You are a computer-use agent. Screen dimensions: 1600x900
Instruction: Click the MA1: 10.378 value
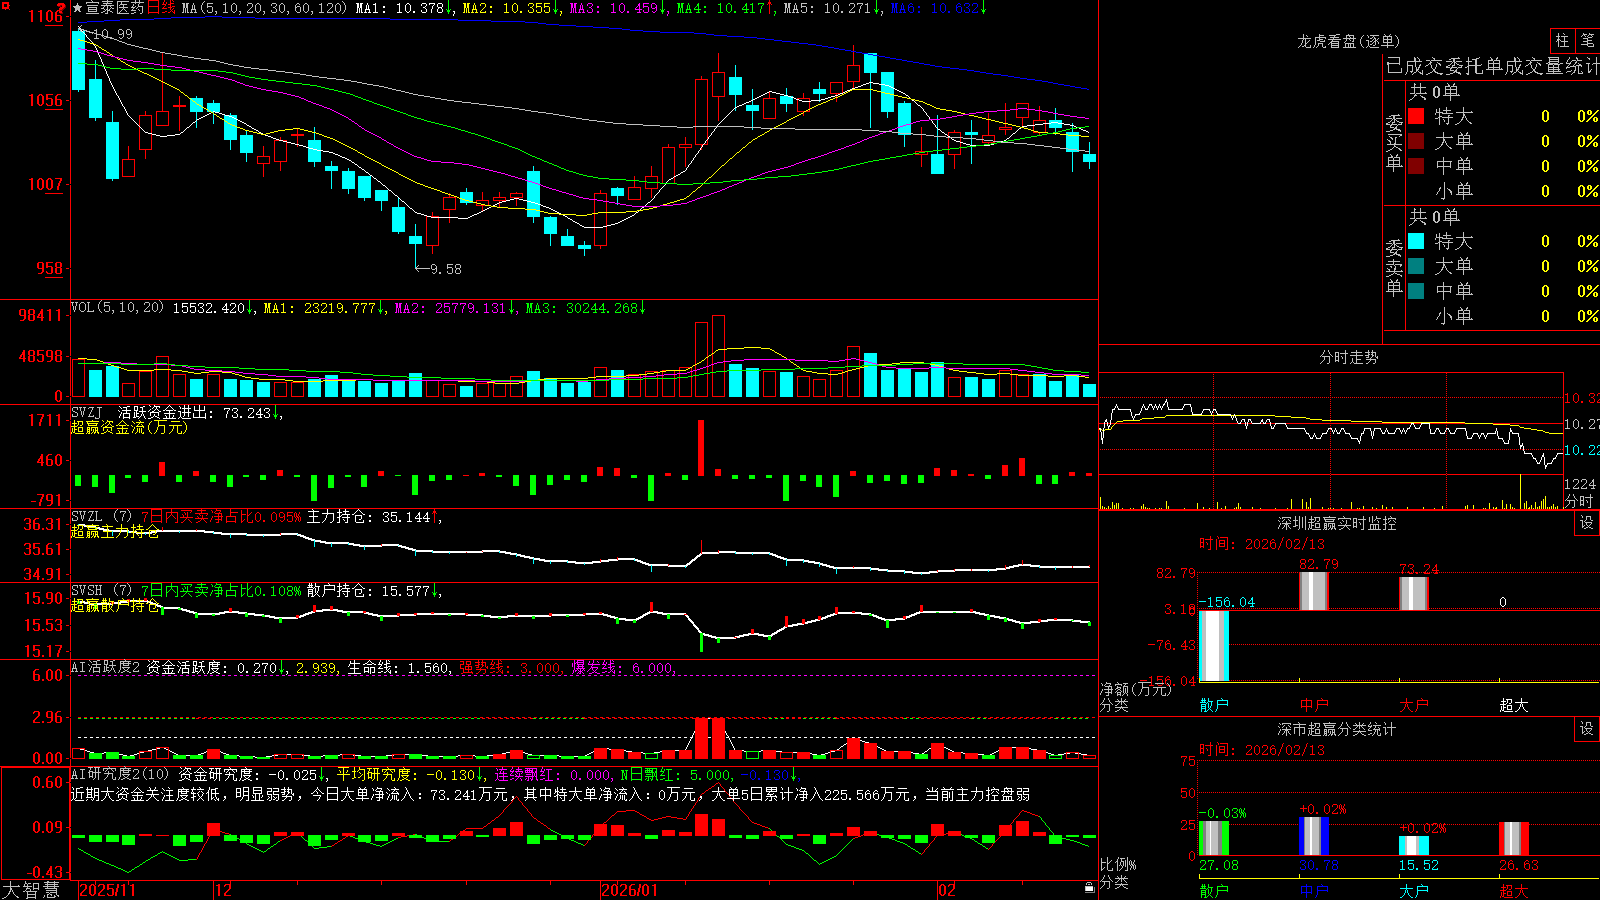point(401,8)
